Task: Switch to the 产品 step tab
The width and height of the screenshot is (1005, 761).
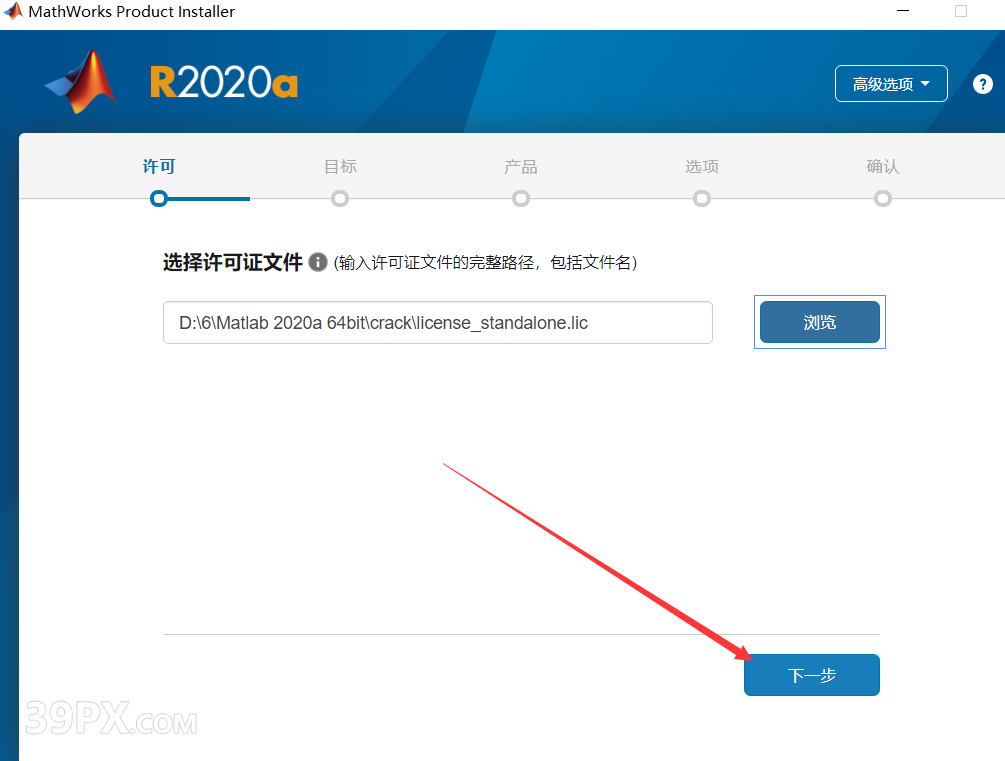Action: [x=520, y=167]
